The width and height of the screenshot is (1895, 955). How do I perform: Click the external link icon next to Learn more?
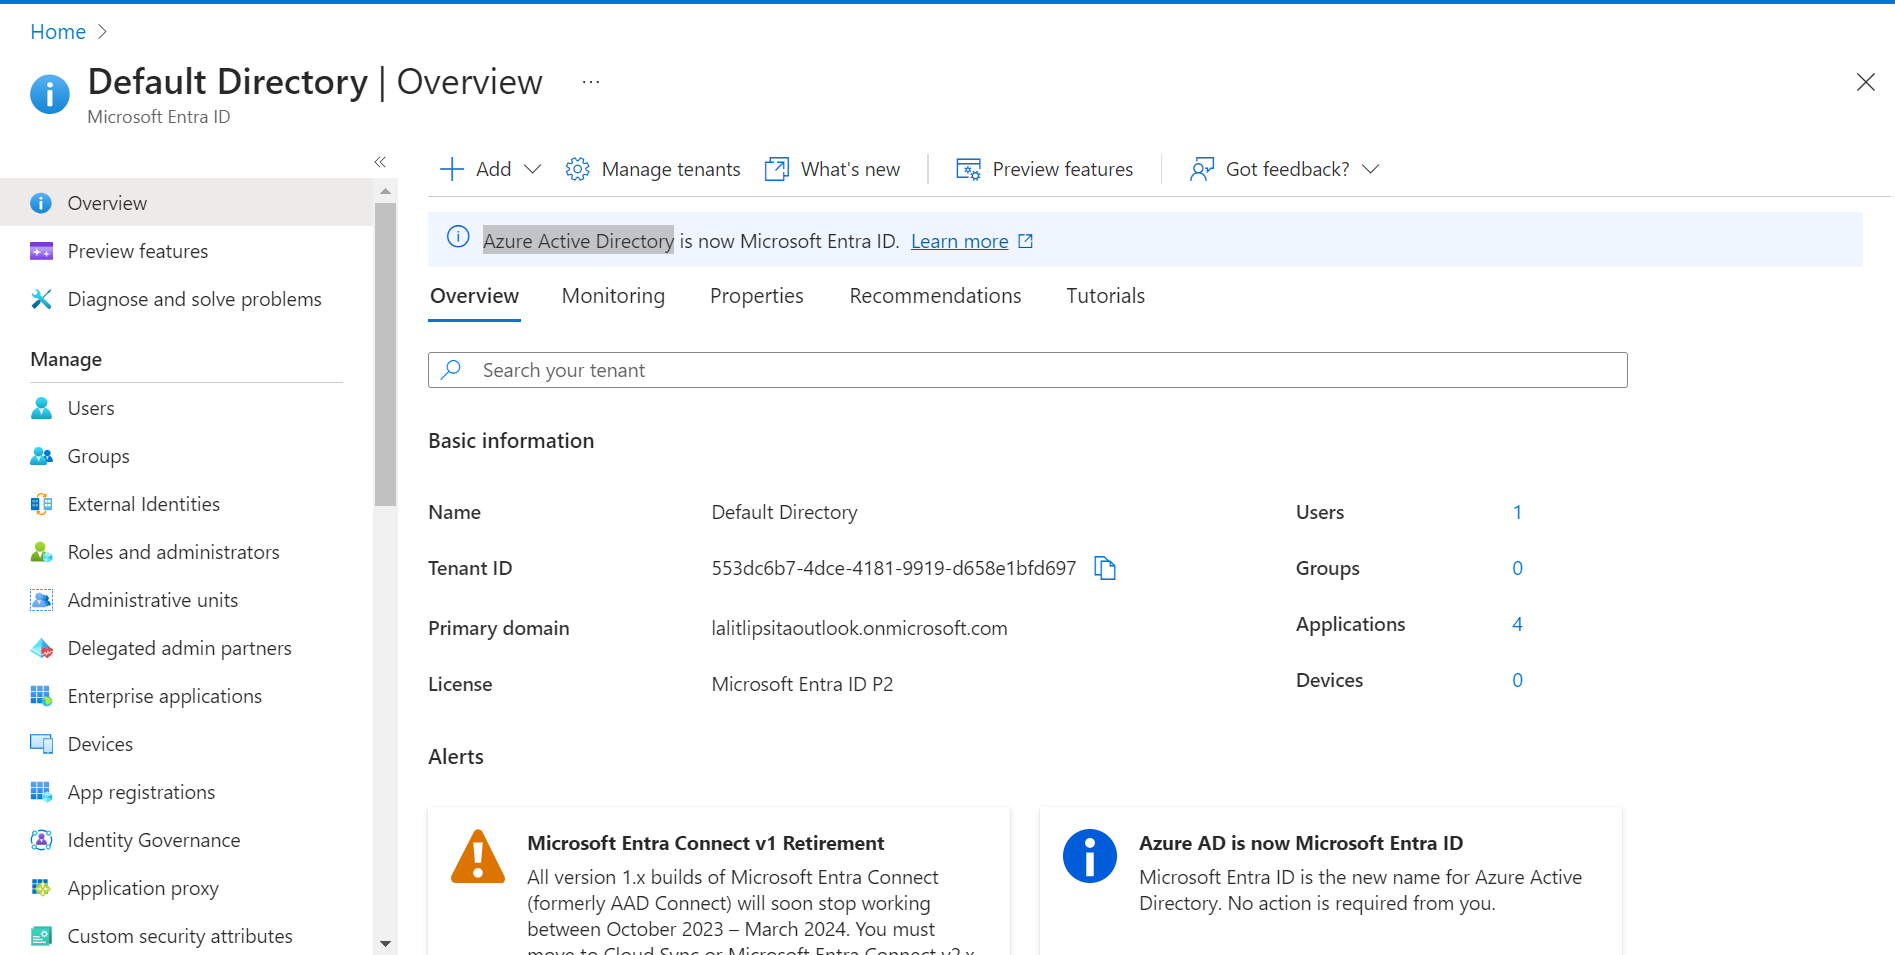[x=1025, y=241]
